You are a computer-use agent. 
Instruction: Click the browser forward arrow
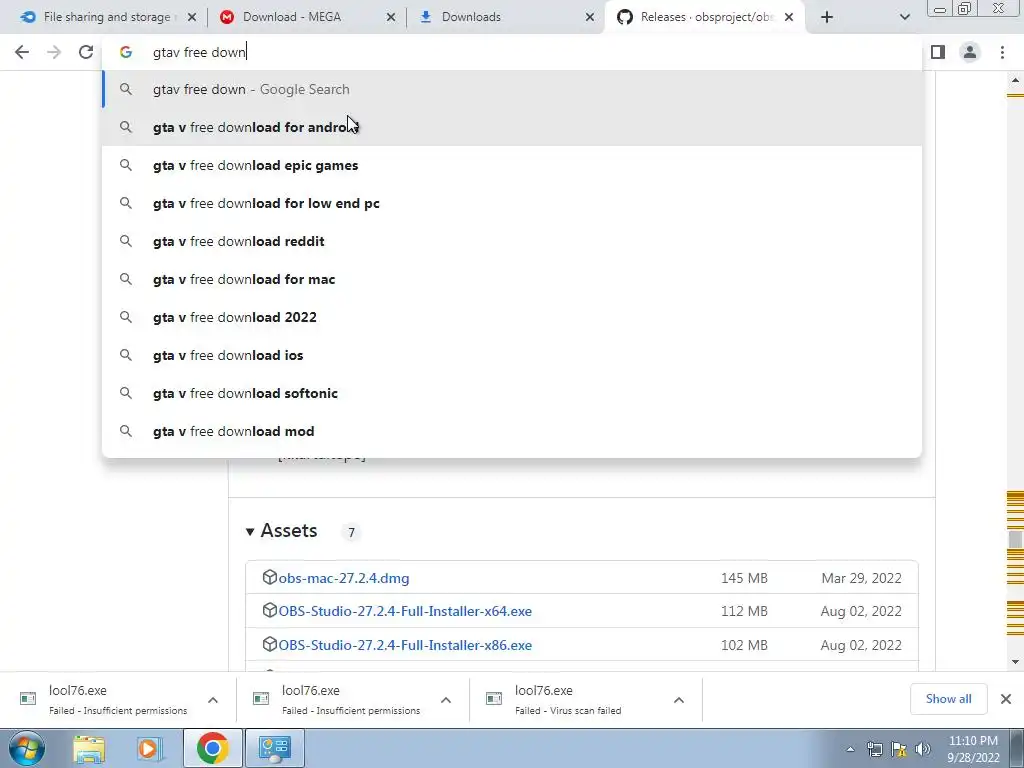[x=54, y=52]
